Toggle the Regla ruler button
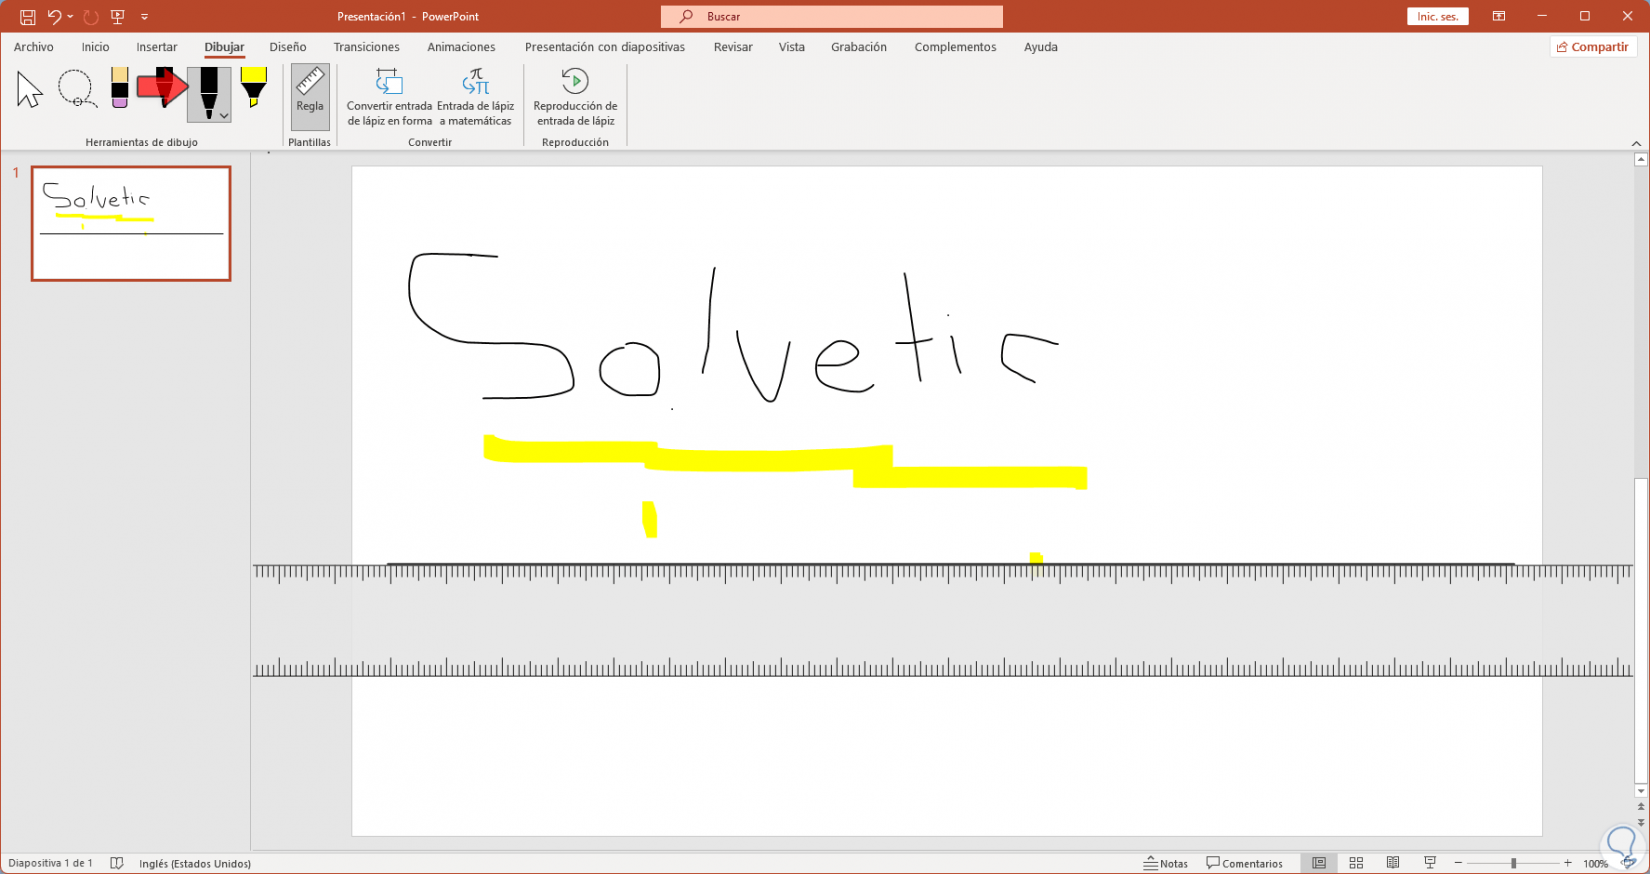 (x=310, y=97)
